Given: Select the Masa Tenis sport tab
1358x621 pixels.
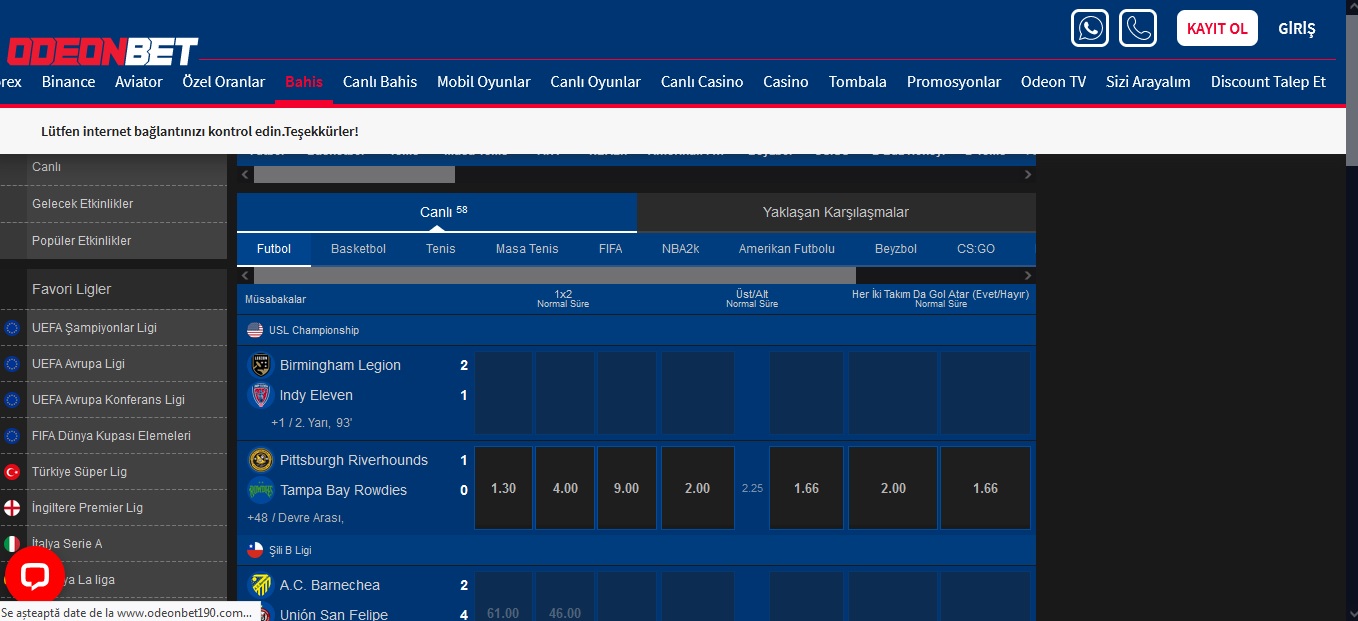Looking at the screenshot, I should point(527,249).
